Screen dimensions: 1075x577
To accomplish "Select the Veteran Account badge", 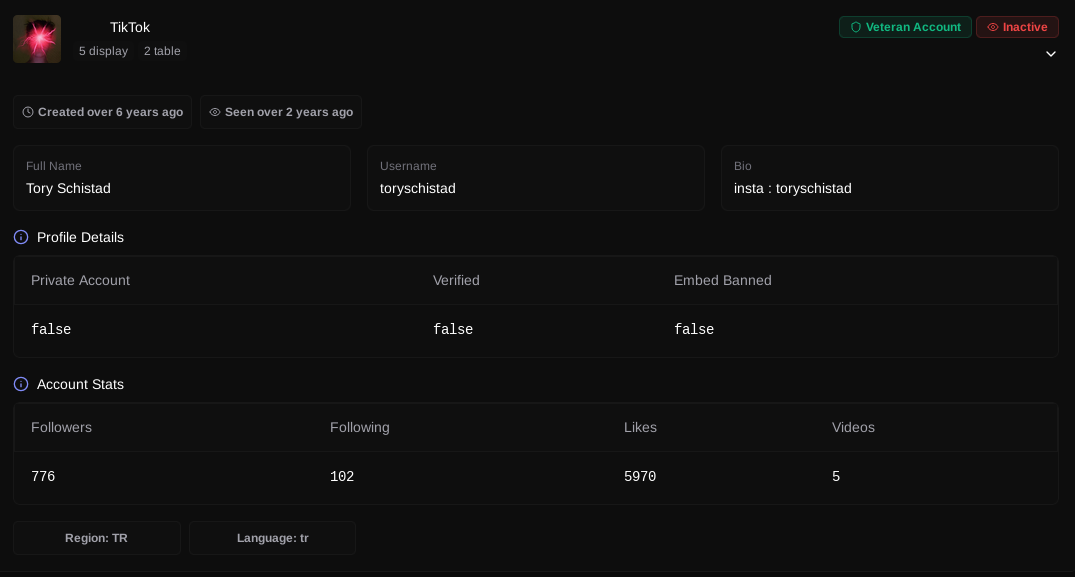I will (905, 27).
